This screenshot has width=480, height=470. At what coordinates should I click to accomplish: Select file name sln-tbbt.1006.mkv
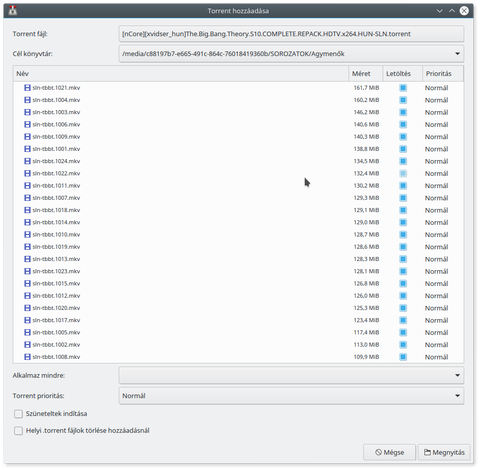[56, 124]
